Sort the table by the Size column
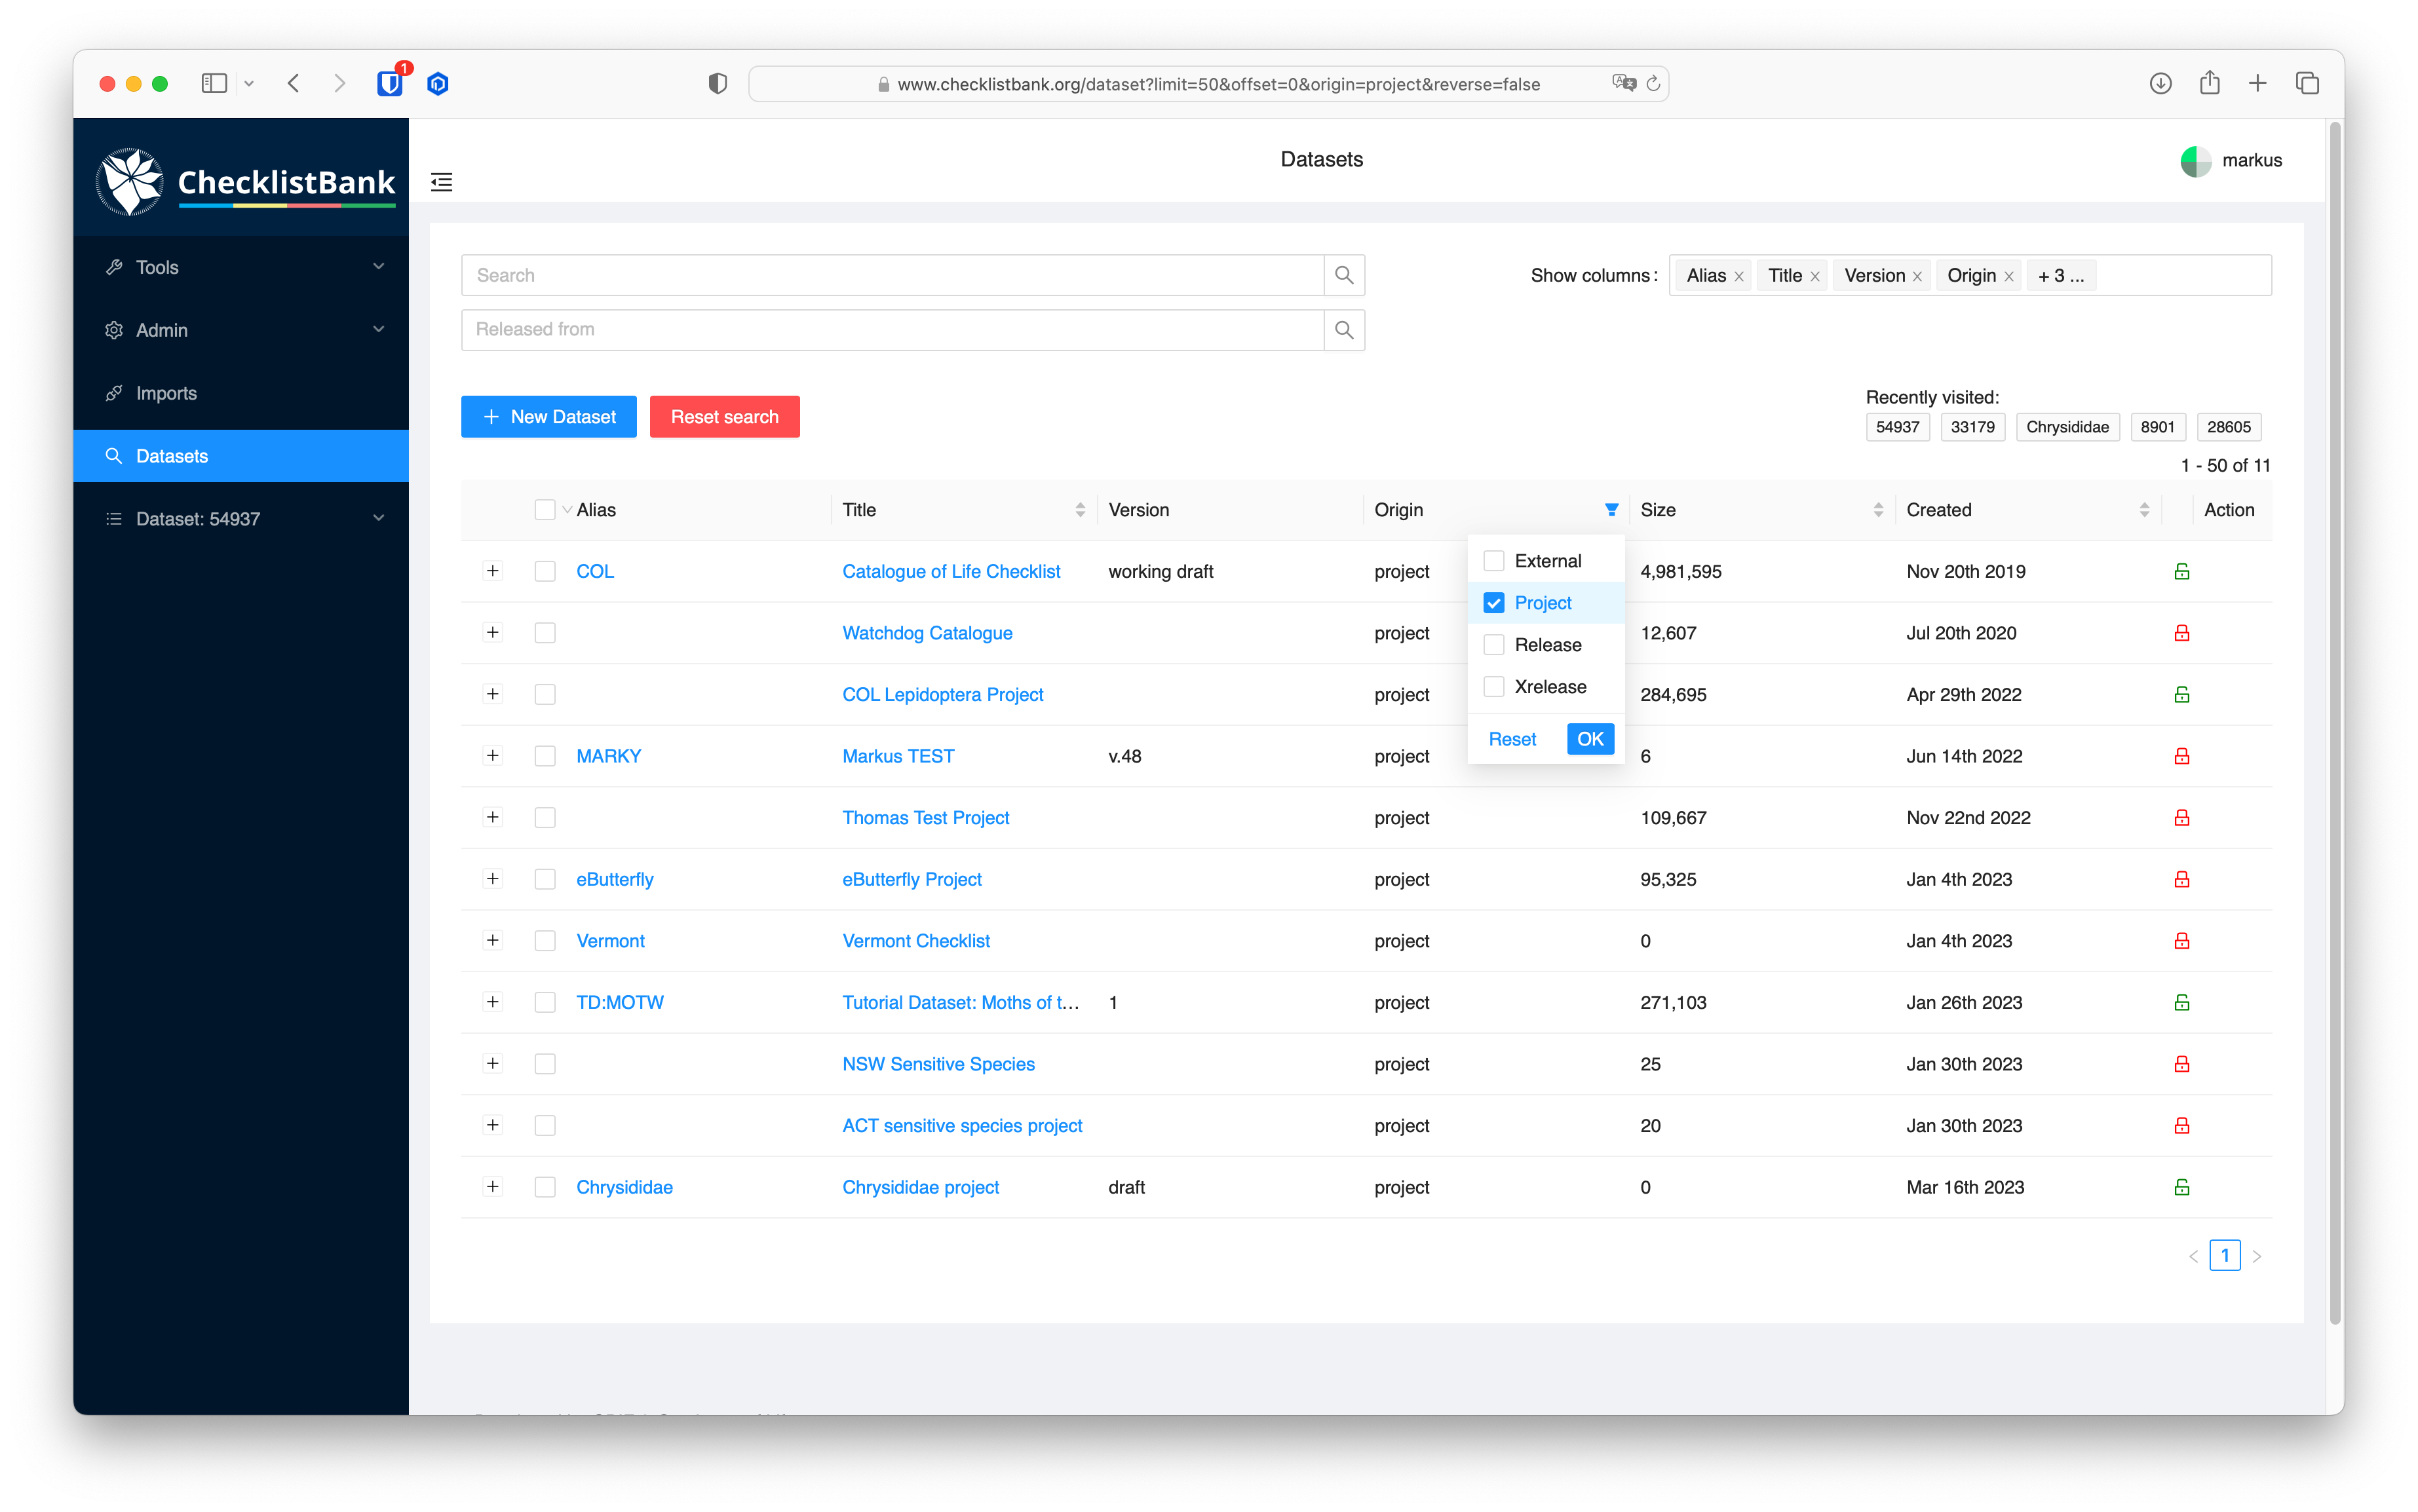This screenshot has width=2418, height=1512. click(x=1877, y=509)
